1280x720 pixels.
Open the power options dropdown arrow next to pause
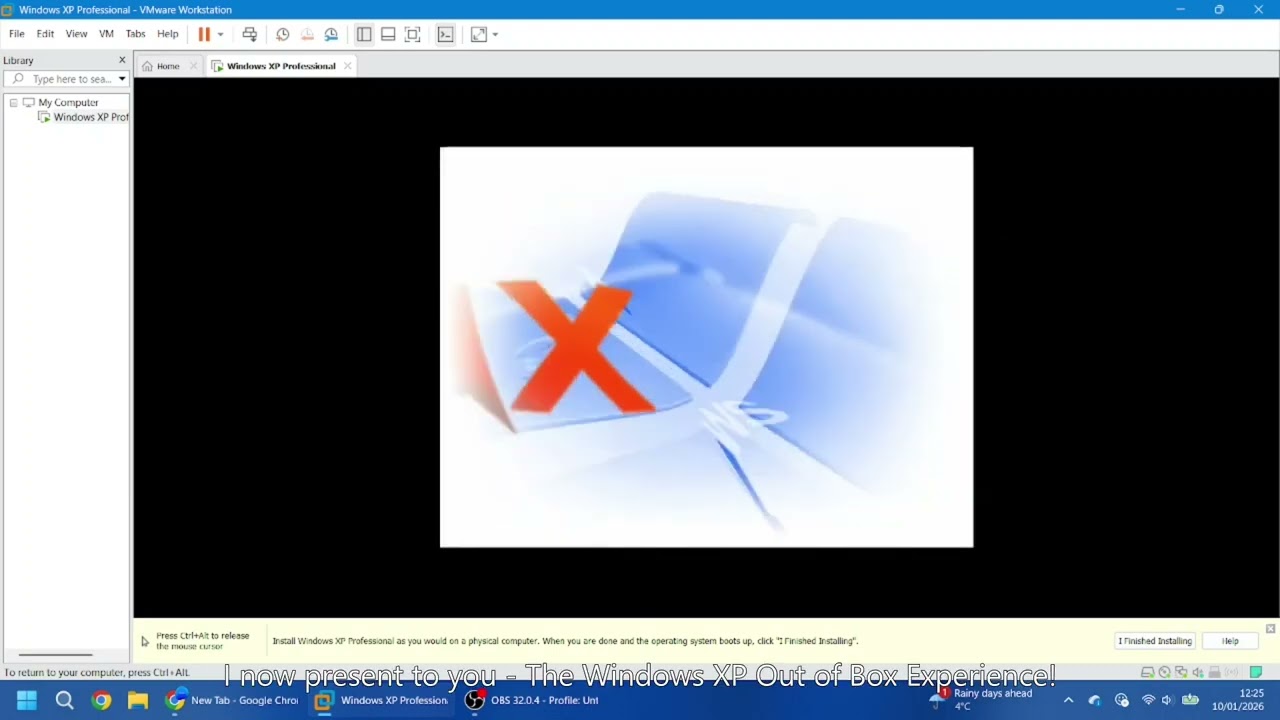[x=220, y=34]
